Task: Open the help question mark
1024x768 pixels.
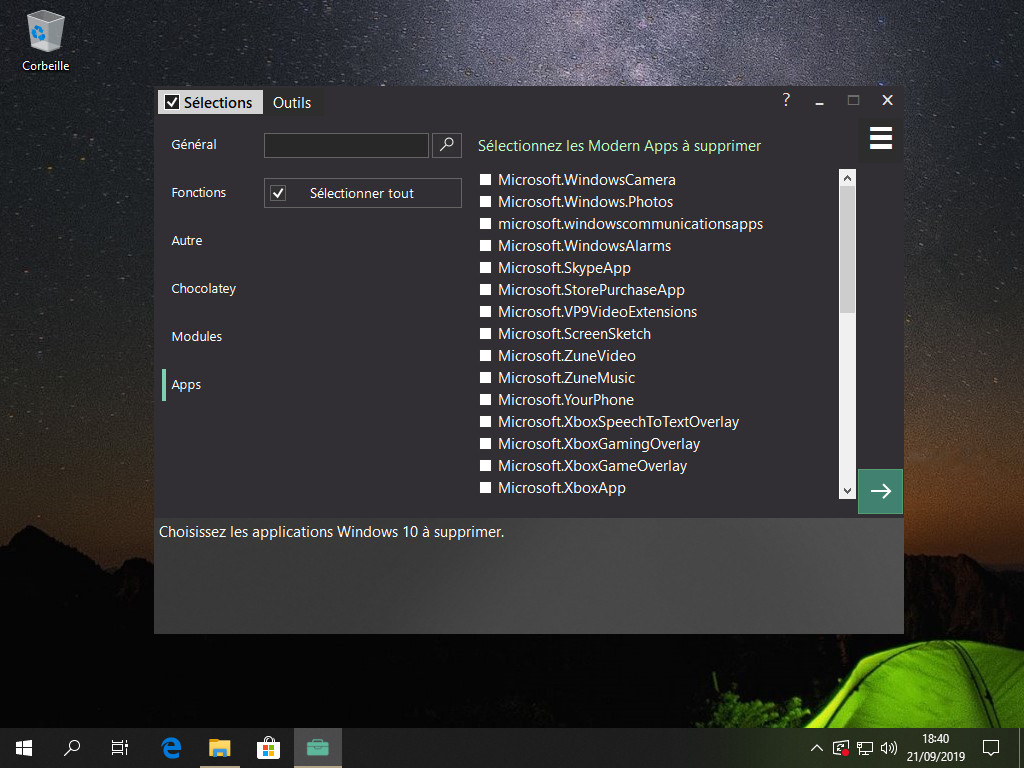Action: tap(786, 100)
